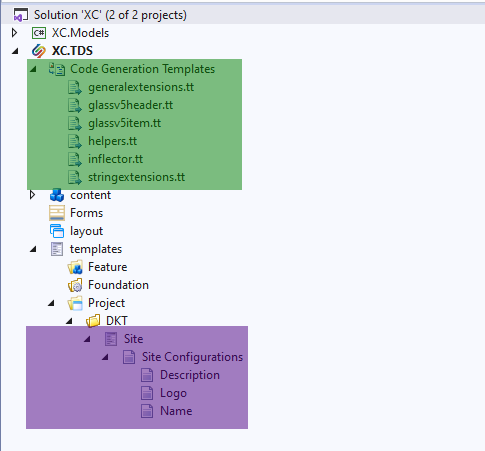Viewport: 485px width, 451px height.
Task: Select the glassv5item.tt file
Action: (124, 123)
